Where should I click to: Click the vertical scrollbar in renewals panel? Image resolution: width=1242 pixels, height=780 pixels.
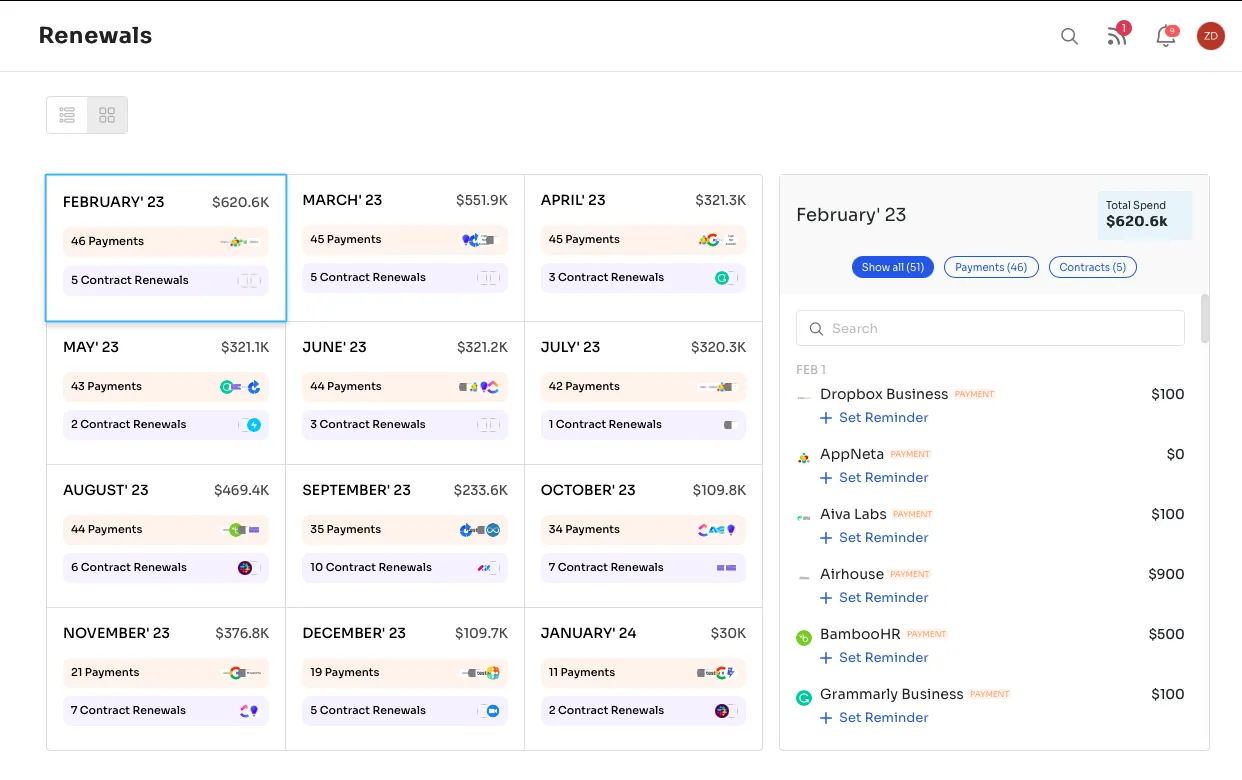pyautogui.click(x=1205, y=318)
